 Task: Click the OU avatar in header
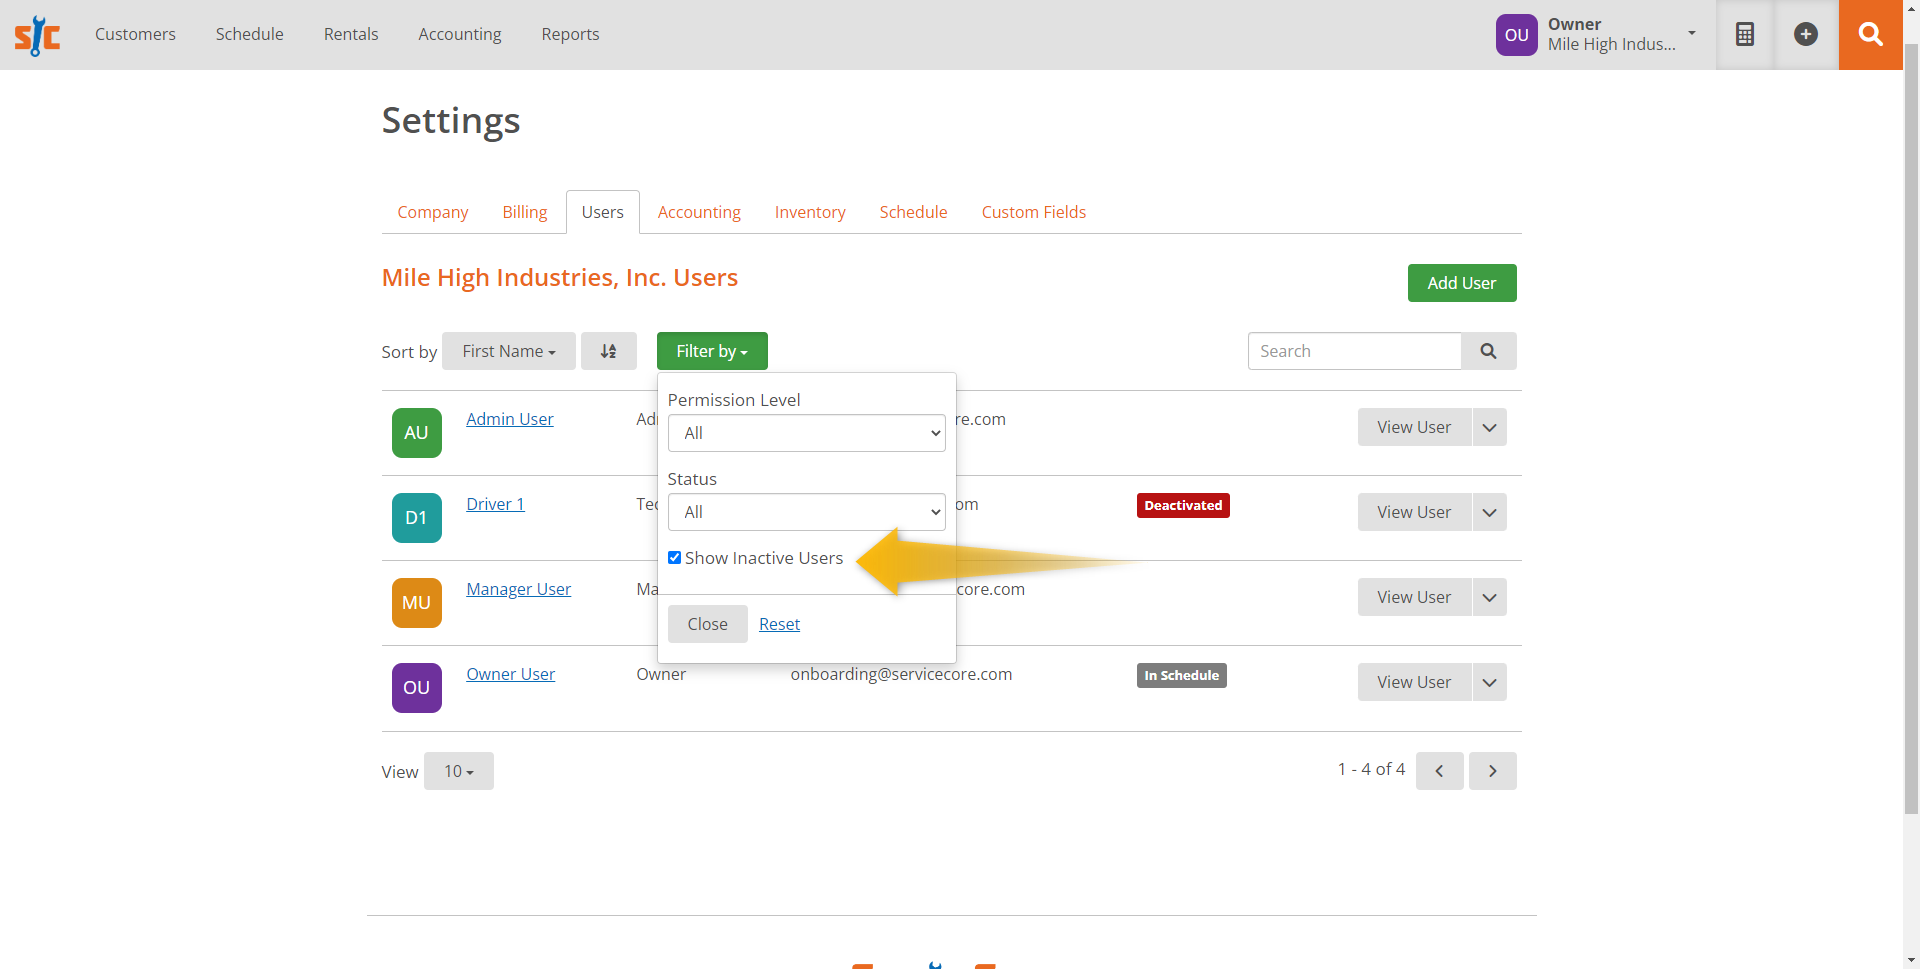[1516, 35]
